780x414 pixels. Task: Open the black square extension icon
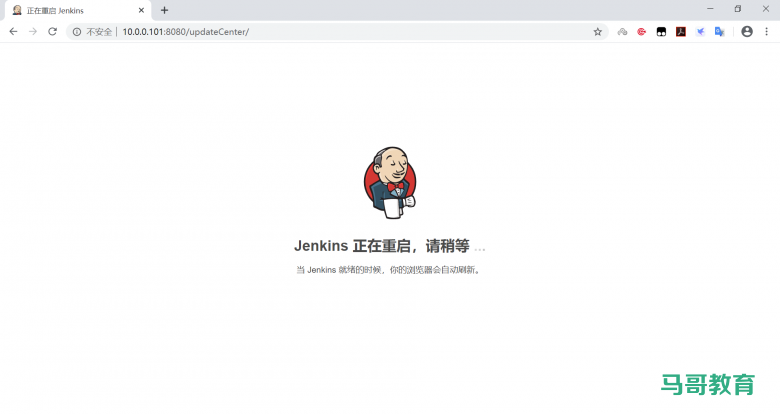coord(661,32)
